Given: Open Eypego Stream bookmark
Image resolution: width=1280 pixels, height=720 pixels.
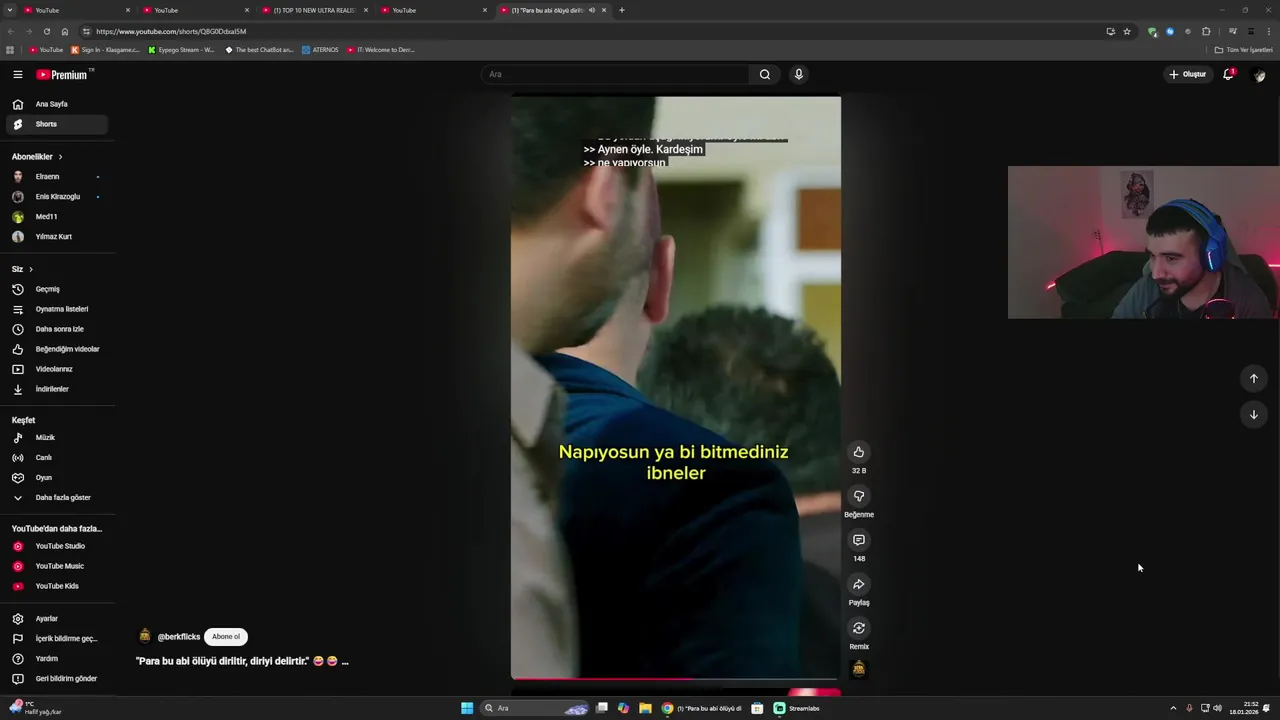Looking at the screenshot, I should [x=181, y=50].
